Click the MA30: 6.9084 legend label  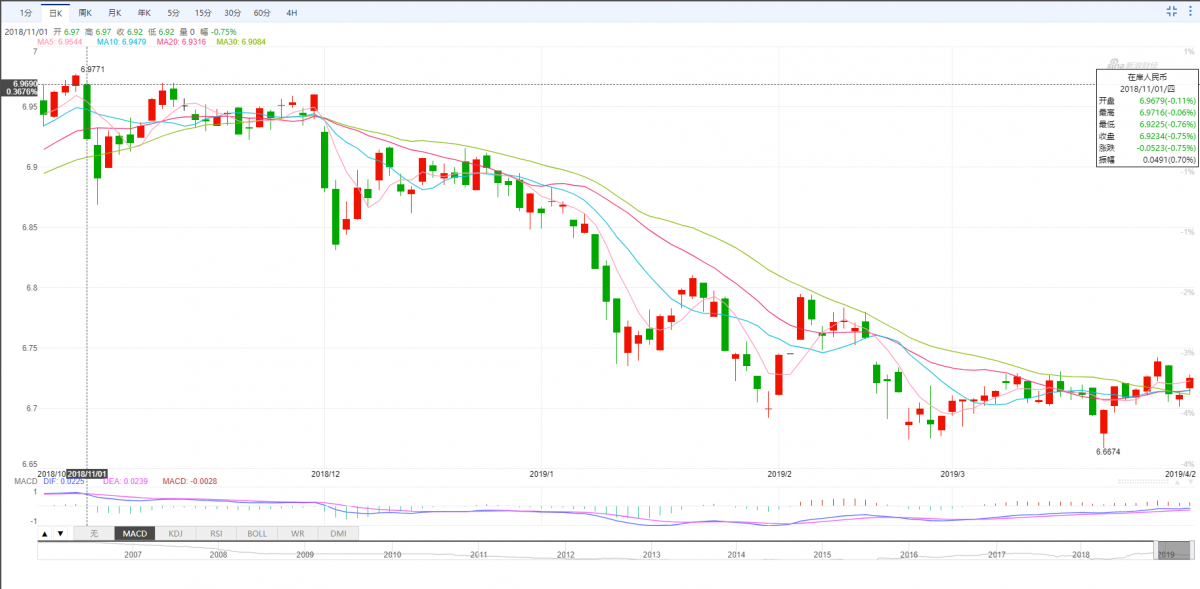pos(242,41)
